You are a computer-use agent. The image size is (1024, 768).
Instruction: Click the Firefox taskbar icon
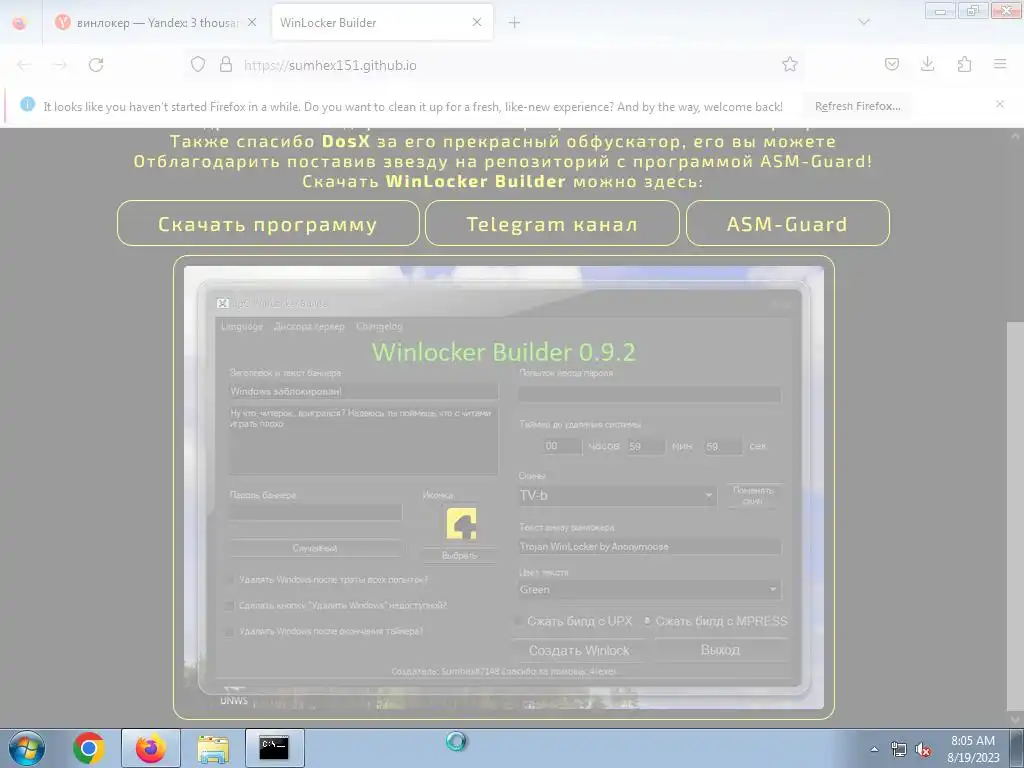[x=151, y=748]
